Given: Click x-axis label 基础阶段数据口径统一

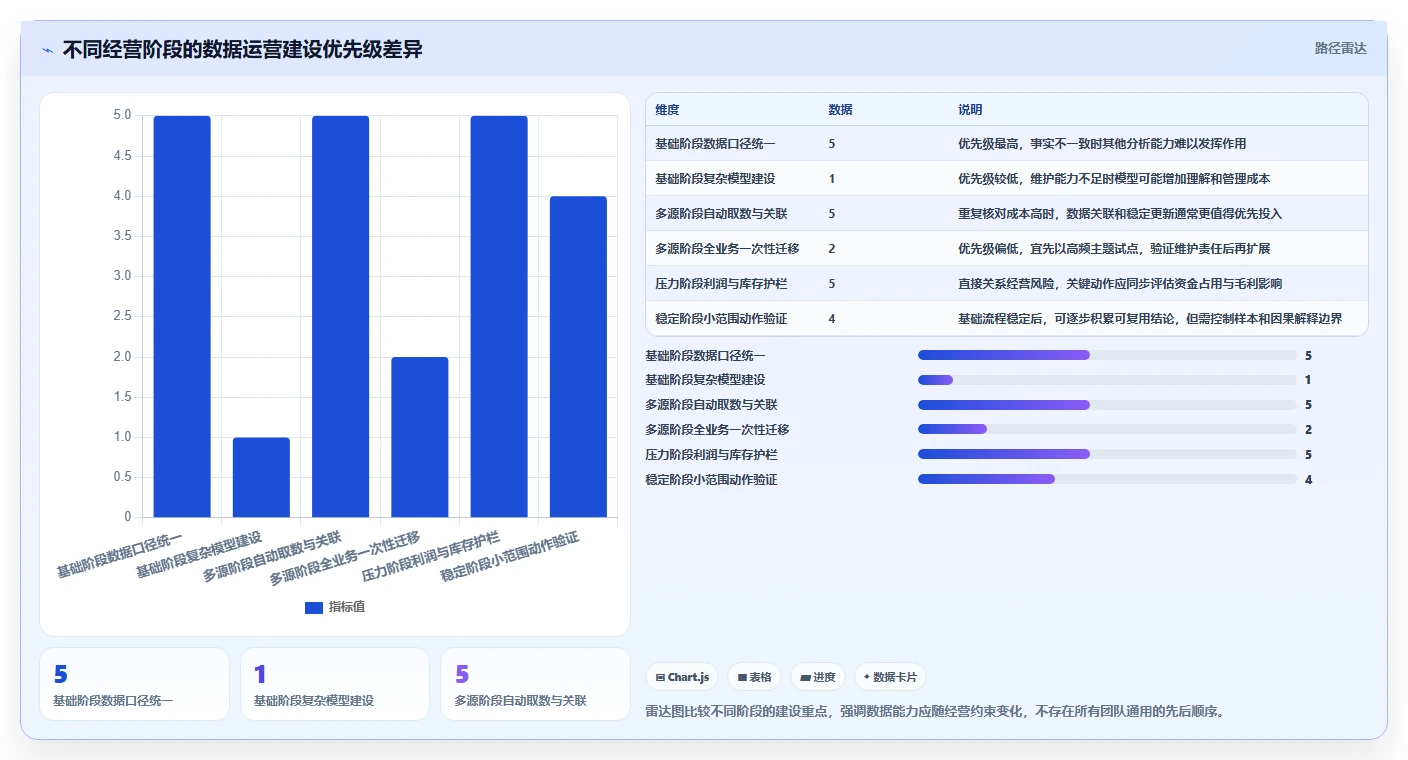Looking at the screenshot, I should 119,556.
